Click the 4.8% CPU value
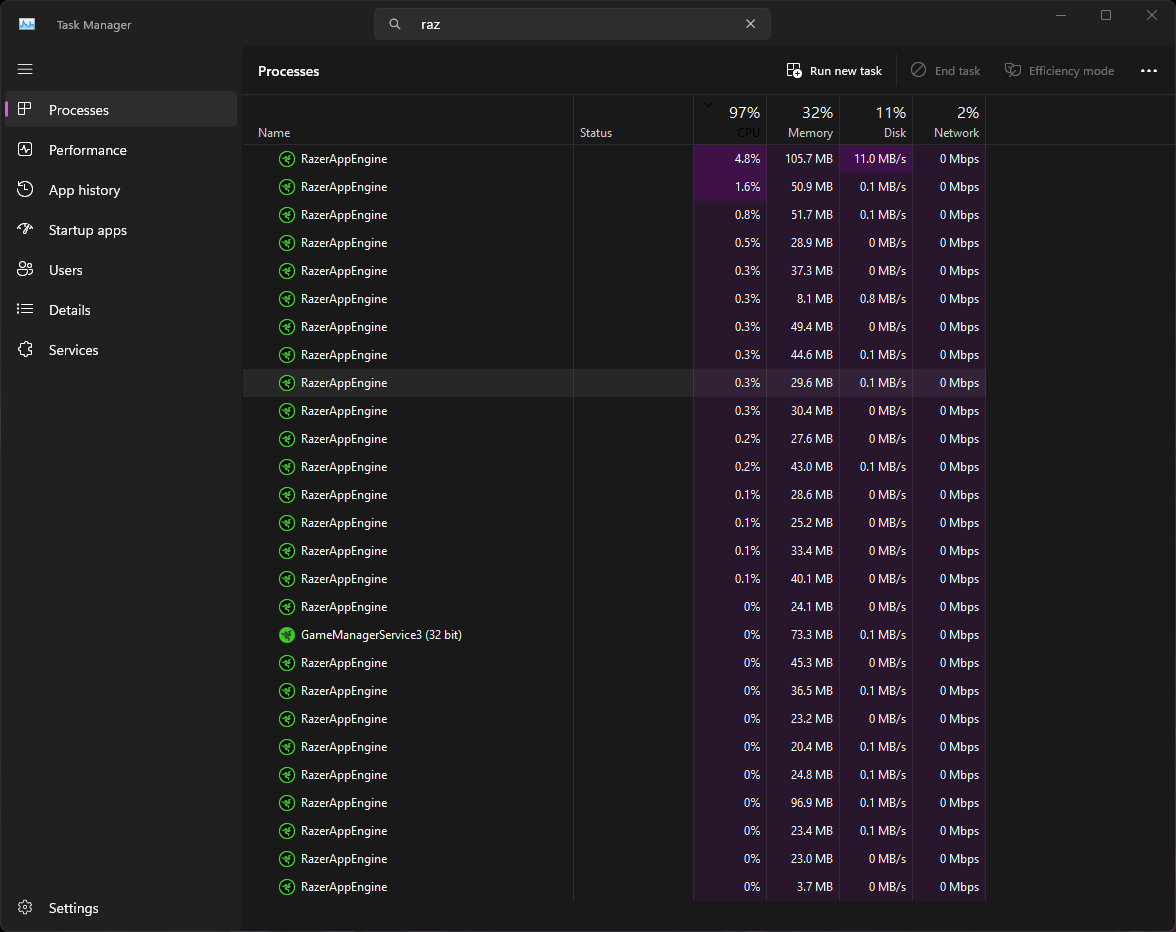This screenshot has width=1176, height=932. click(747, 159)
